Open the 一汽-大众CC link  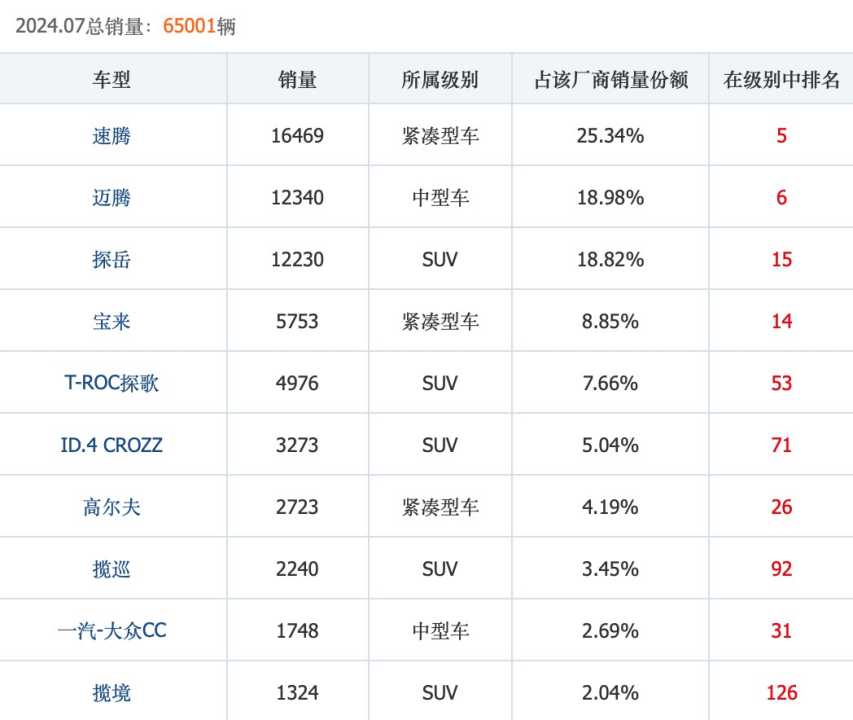click(112, 631)
